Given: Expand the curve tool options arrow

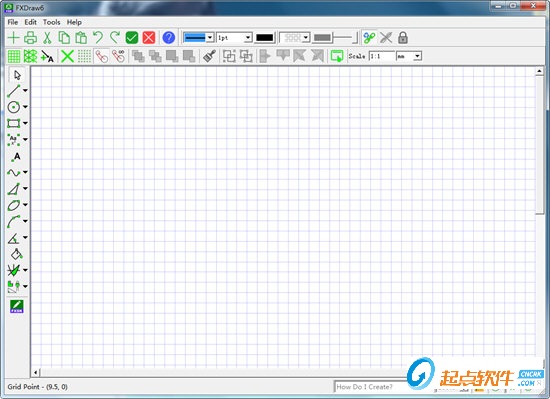Looking at the screenshot, I should click(x=25, y=172).
